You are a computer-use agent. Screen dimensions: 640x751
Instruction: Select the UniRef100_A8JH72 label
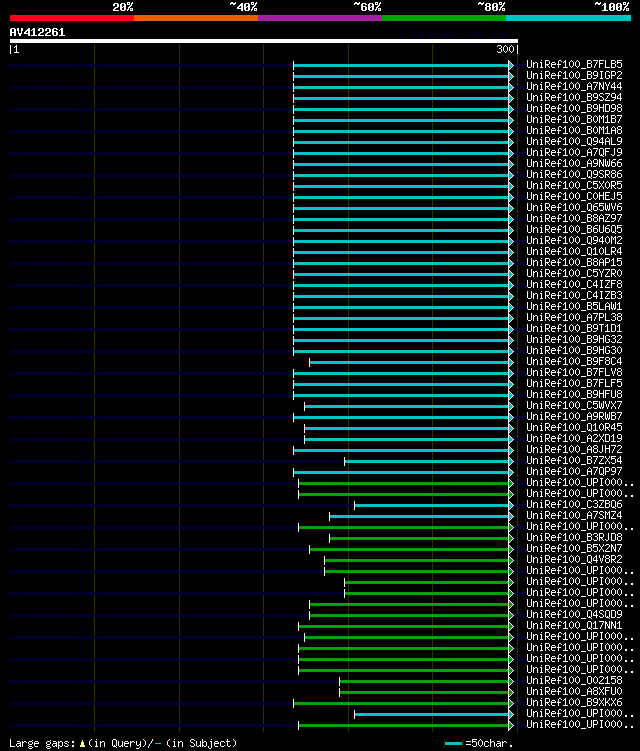point(574,450)
